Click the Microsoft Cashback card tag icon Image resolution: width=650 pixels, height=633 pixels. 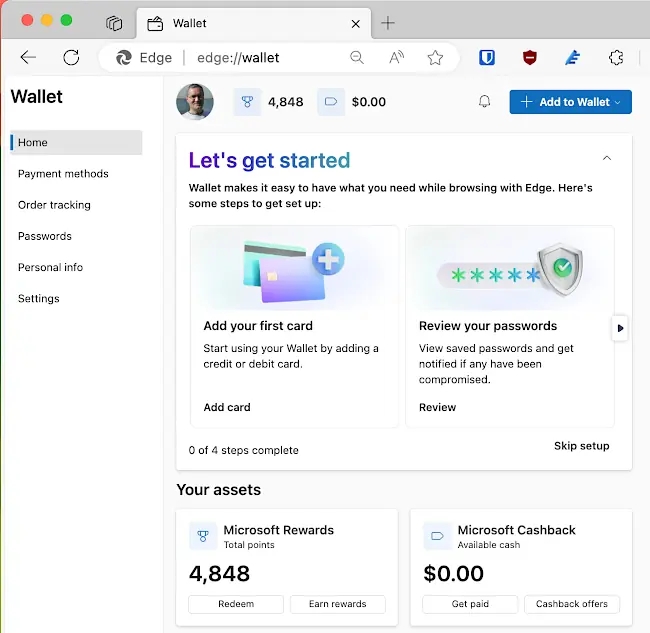[x=437, y=536]
